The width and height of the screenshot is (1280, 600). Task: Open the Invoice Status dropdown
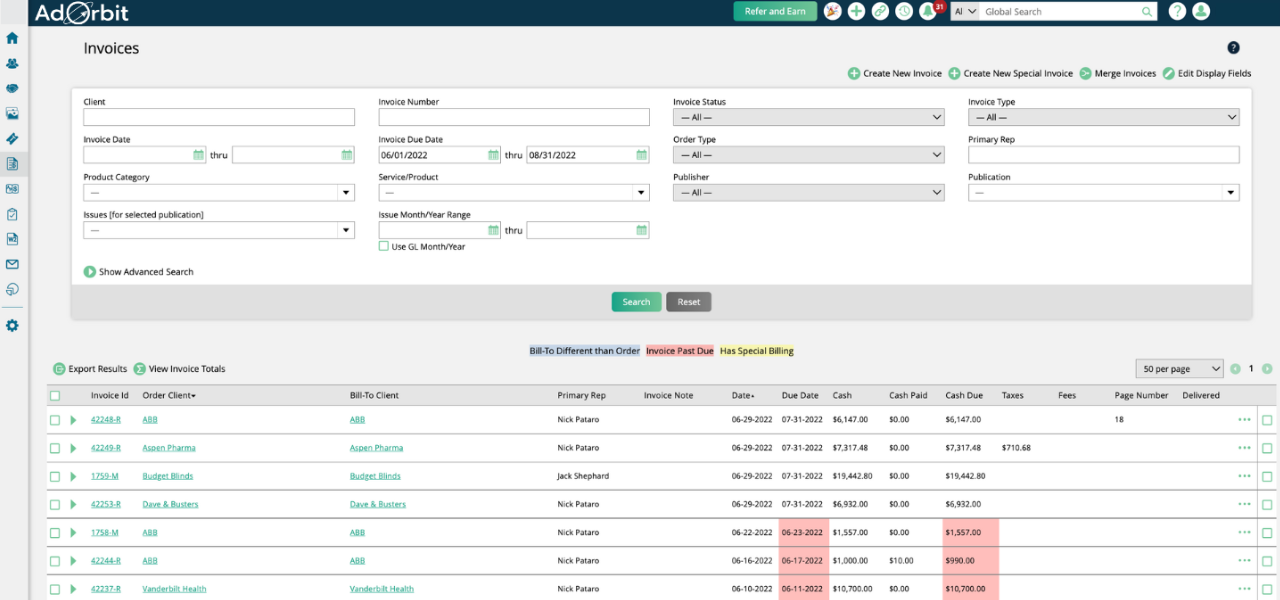tap(808, 117)
